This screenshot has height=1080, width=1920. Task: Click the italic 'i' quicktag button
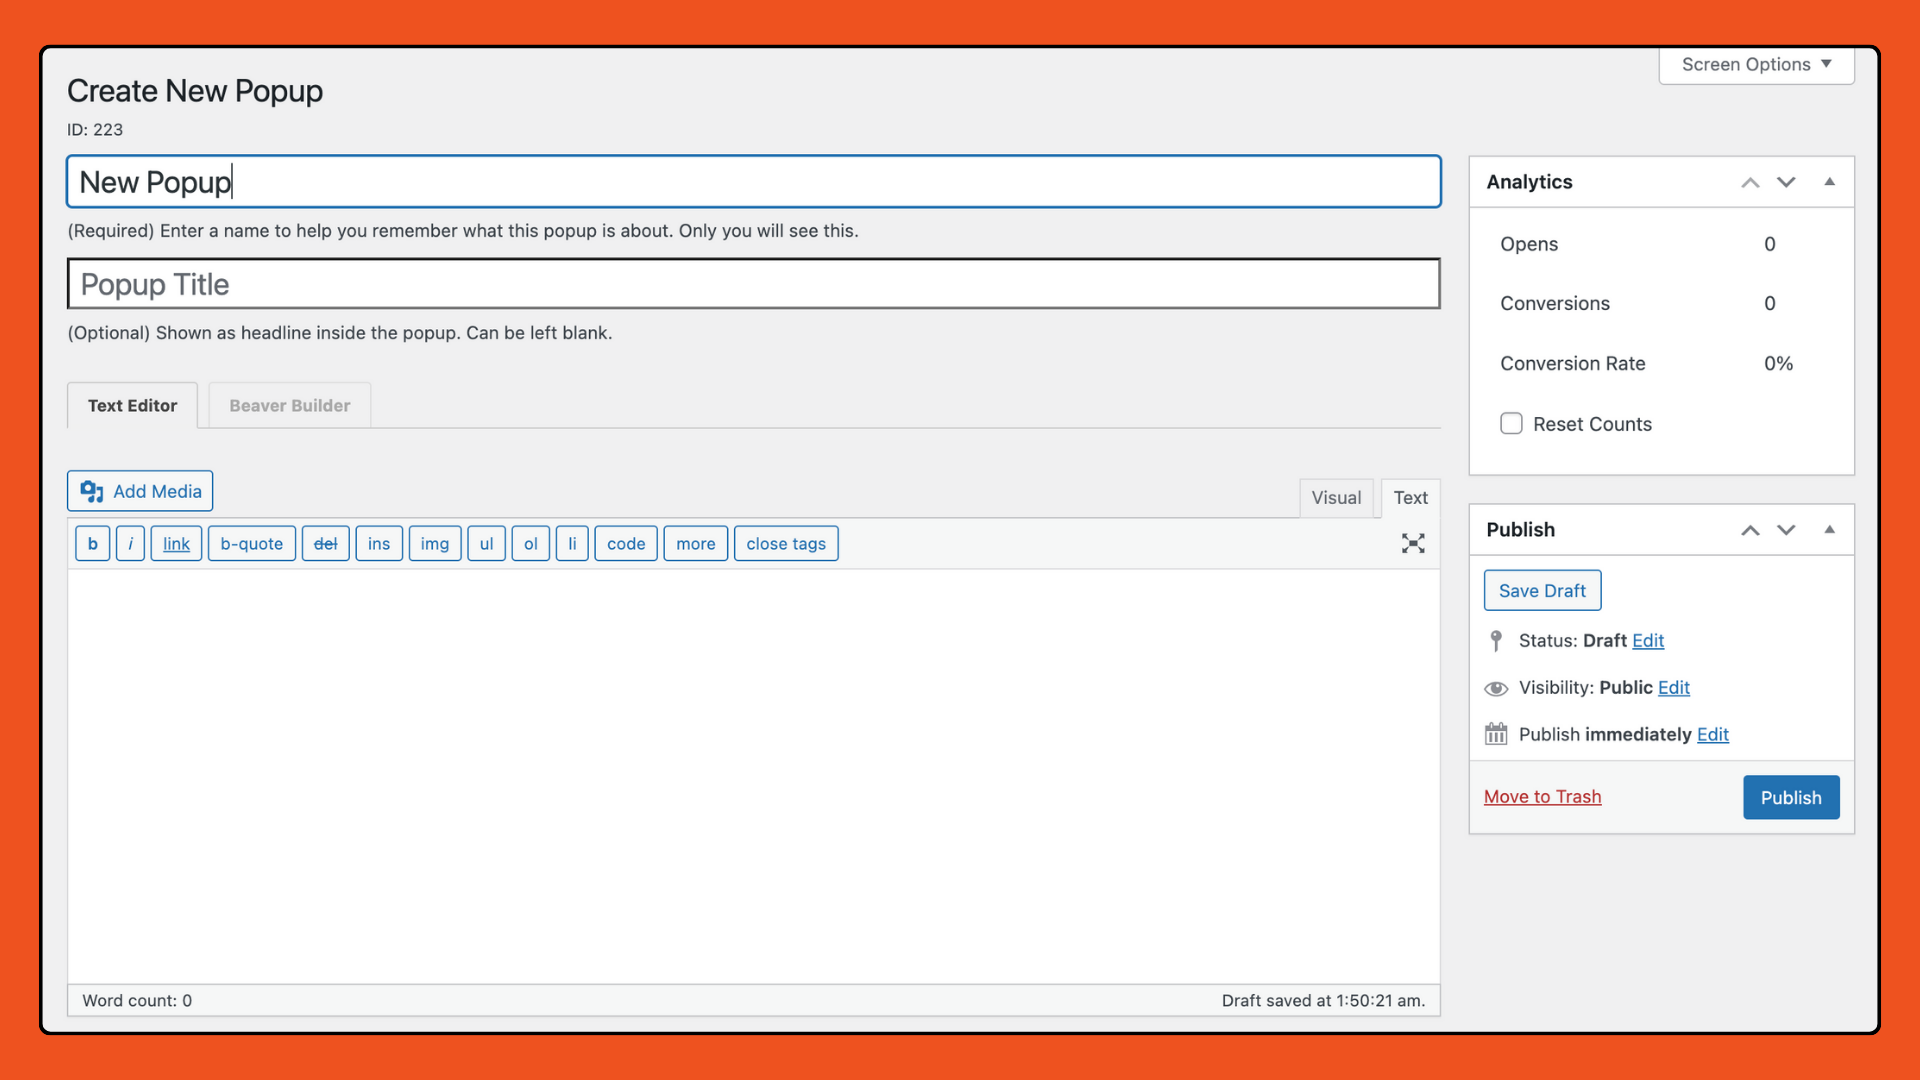pos(130,543)
